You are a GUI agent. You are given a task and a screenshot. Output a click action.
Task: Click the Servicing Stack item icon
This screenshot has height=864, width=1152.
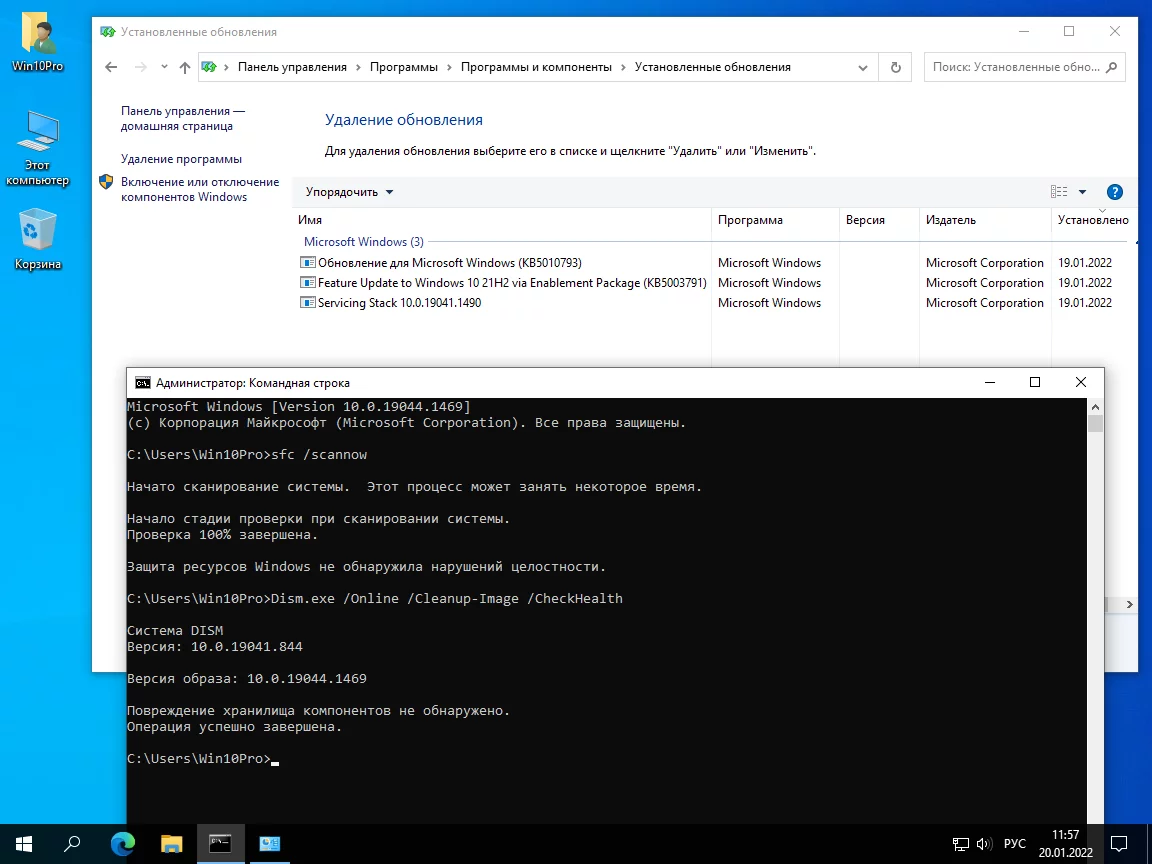(307, 302)
